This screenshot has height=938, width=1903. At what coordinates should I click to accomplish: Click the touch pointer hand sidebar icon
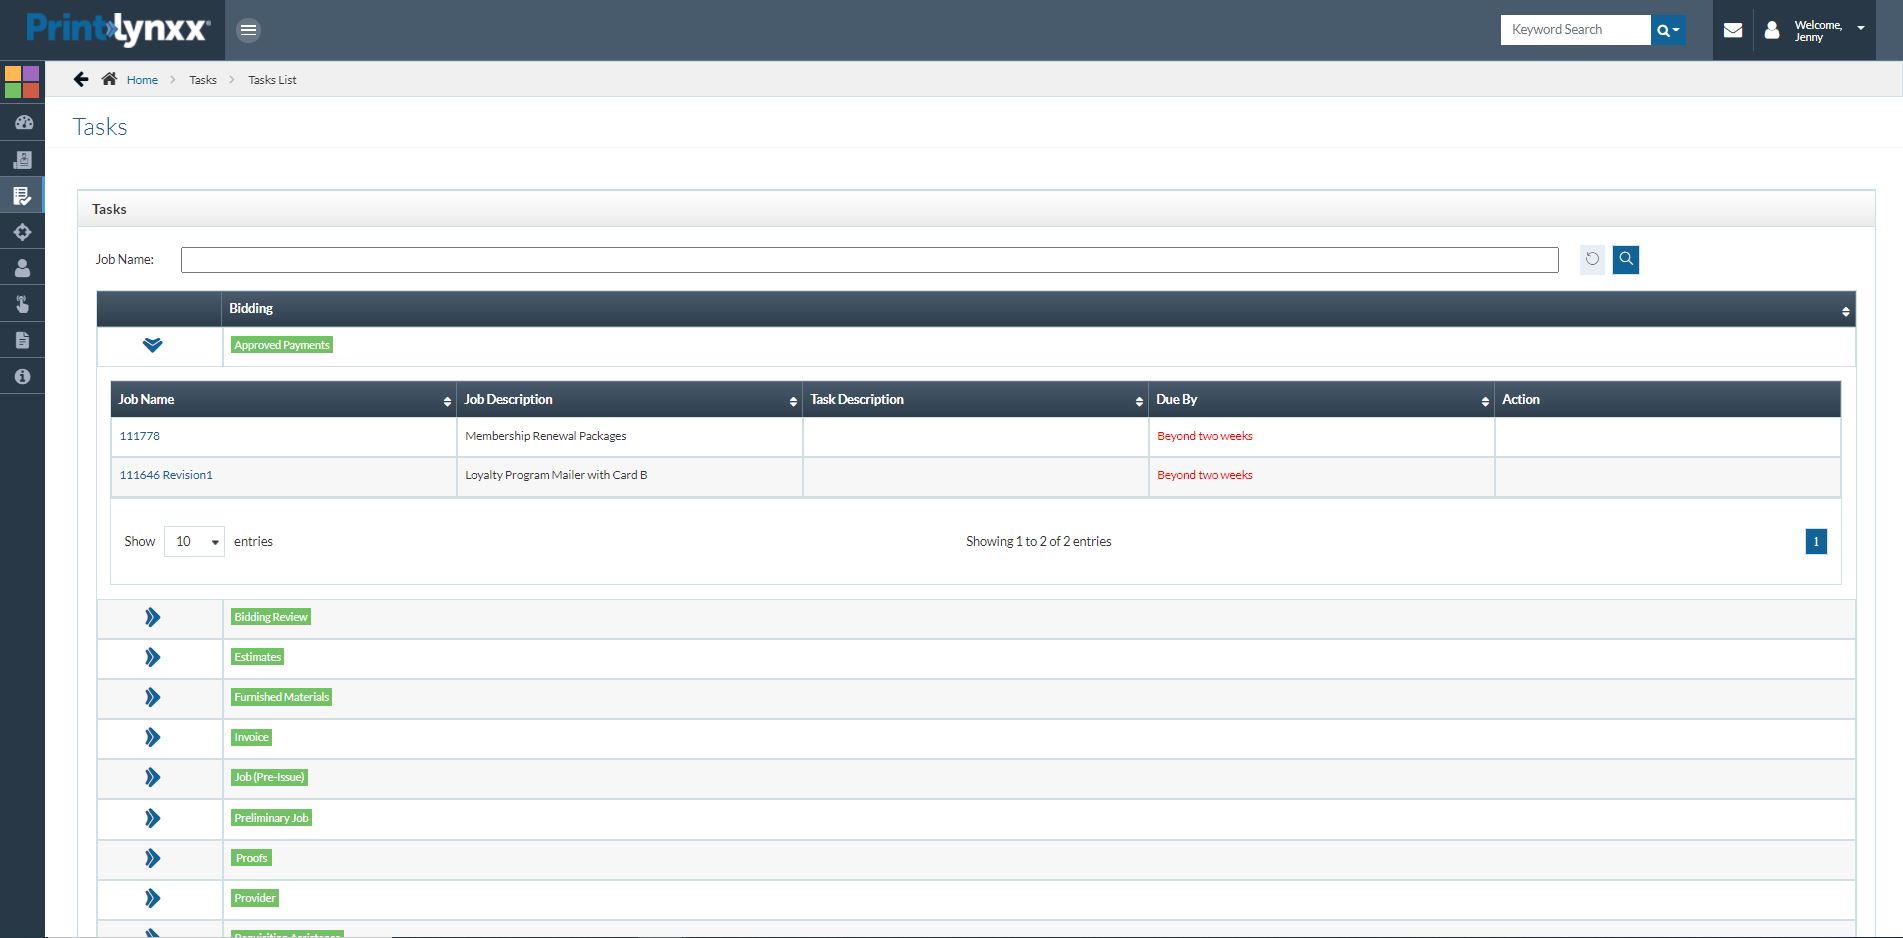[x=22, y=304]
